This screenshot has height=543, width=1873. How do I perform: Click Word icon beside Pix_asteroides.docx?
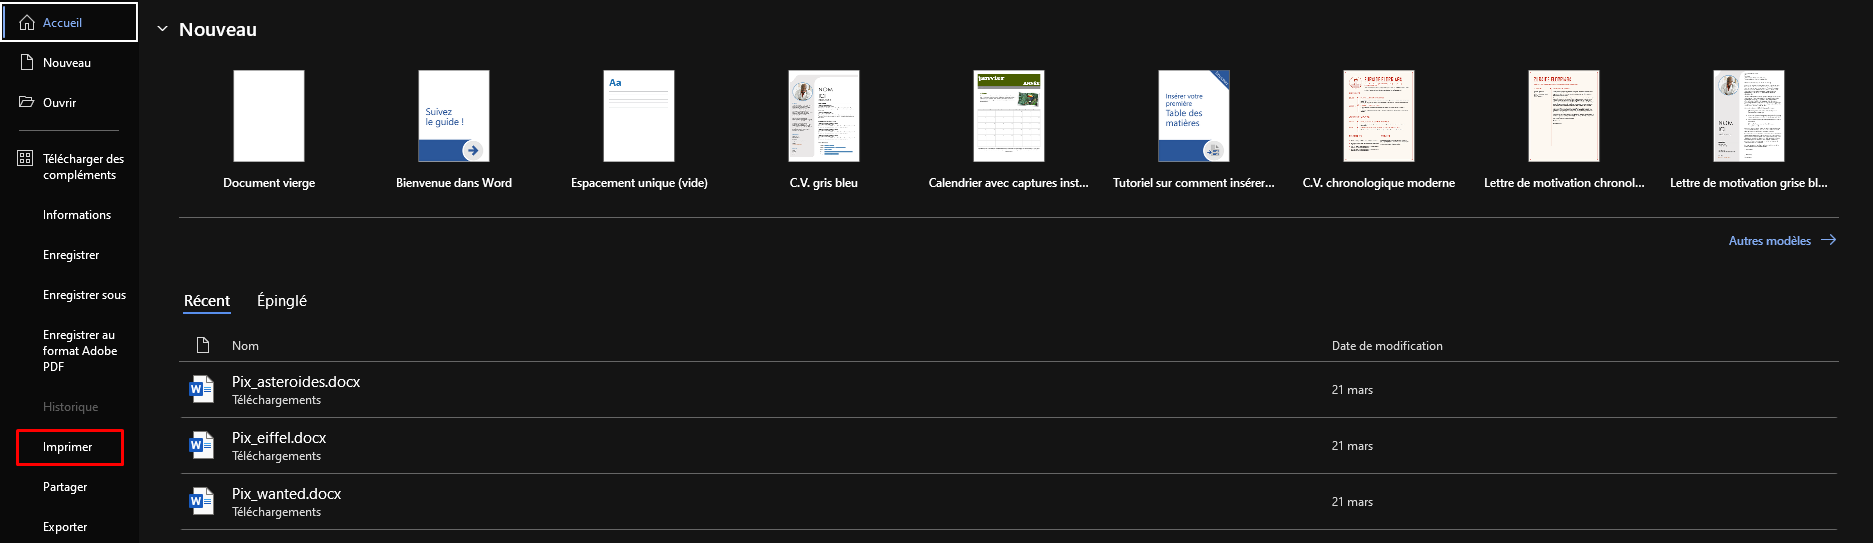pyautogui.click(x=202, y=389)
